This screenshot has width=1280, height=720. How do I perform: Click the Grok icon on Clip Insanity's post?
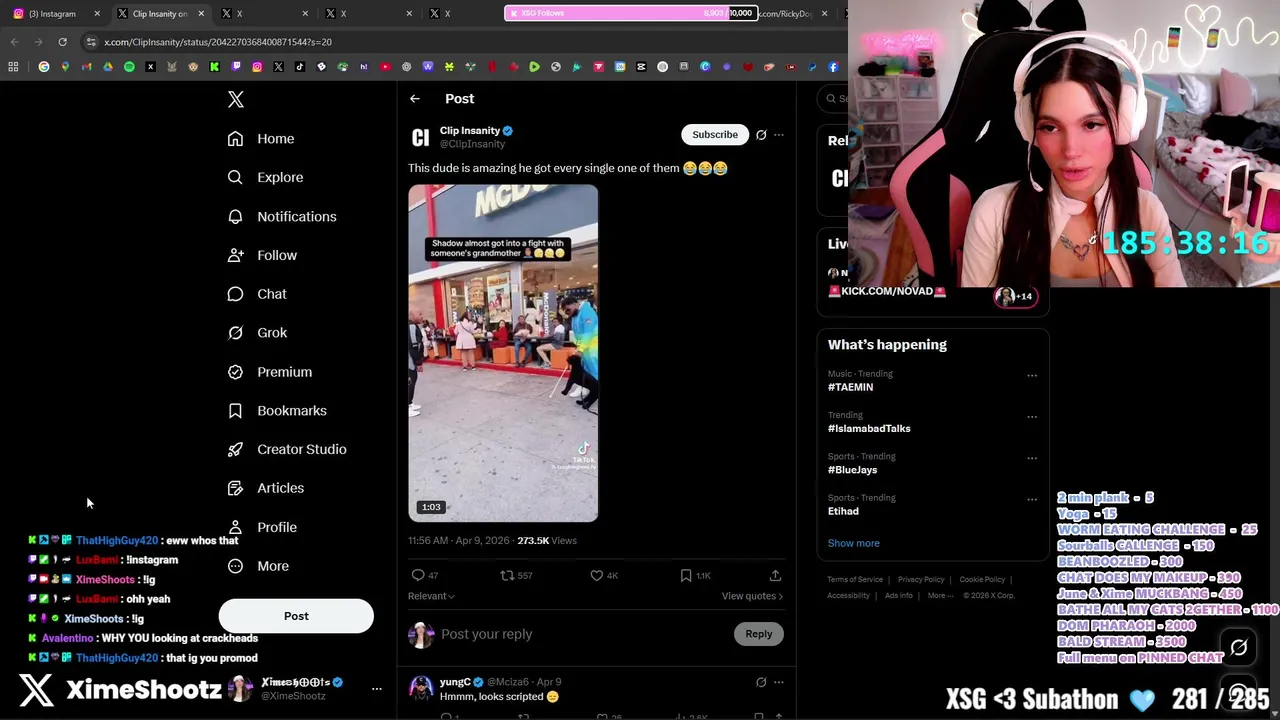761,134
